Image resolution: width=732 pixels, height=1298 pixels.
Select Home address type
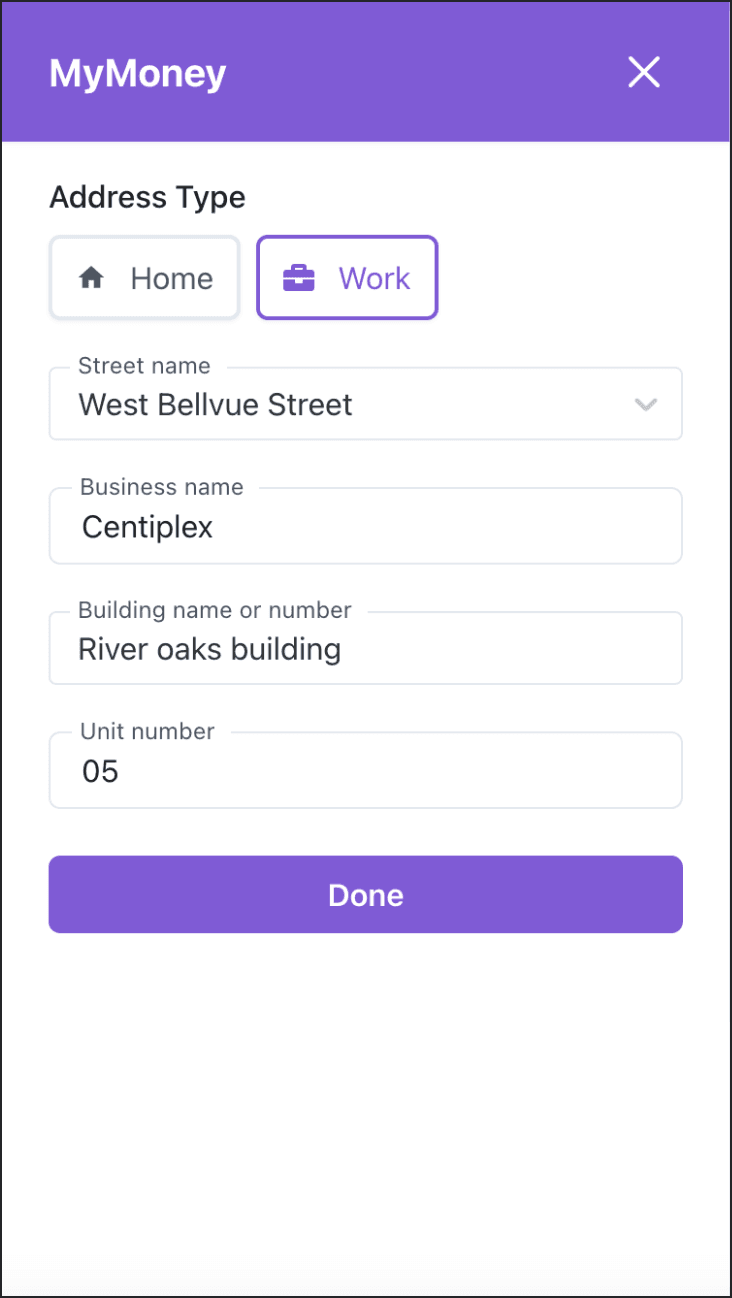coord(145,278)
